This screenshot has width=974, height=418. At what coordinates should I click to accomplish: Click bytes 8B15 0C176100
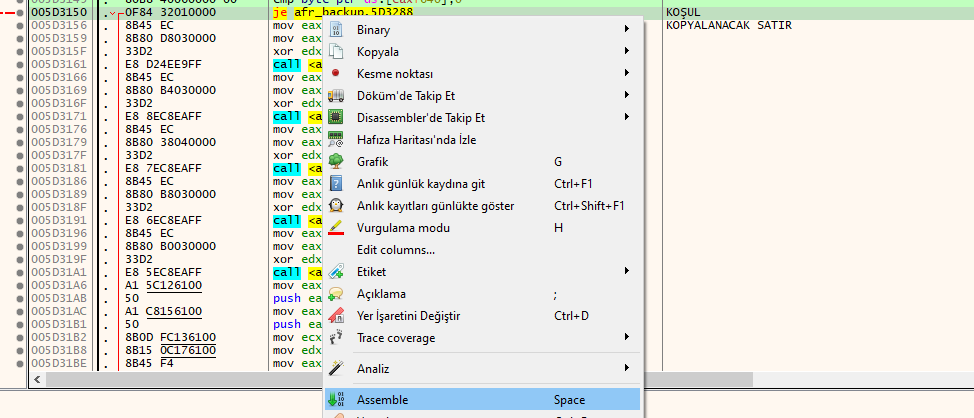pyautogui.click(x=171, y=350)
